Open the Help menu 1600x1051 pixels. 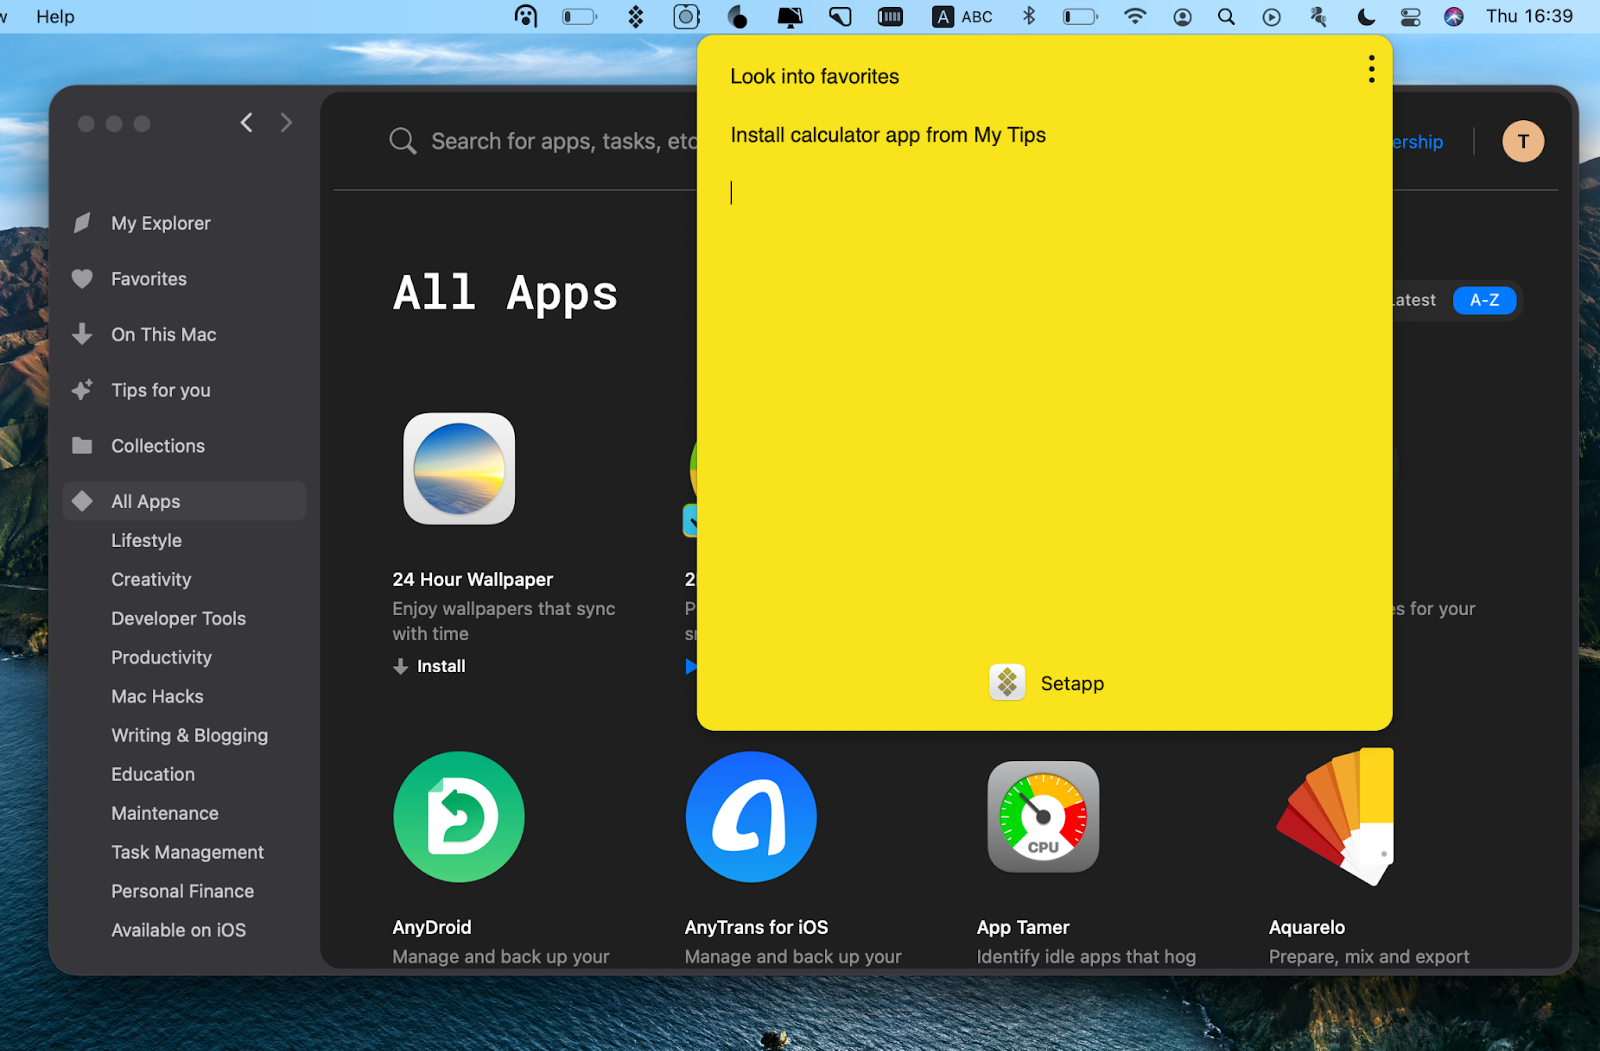[55, 17]
